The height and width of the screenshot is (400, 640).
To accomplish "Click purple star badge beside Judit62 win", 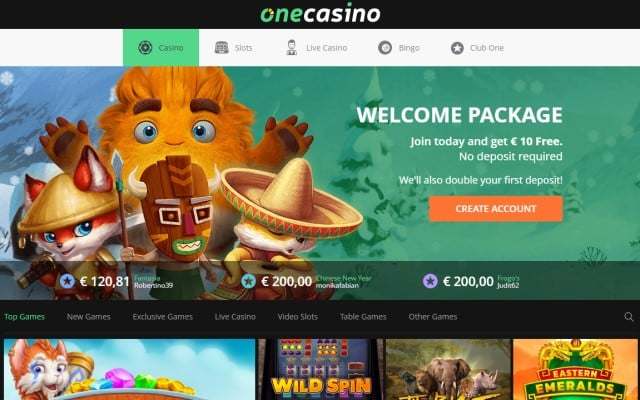I will click(x=430, y=281).
